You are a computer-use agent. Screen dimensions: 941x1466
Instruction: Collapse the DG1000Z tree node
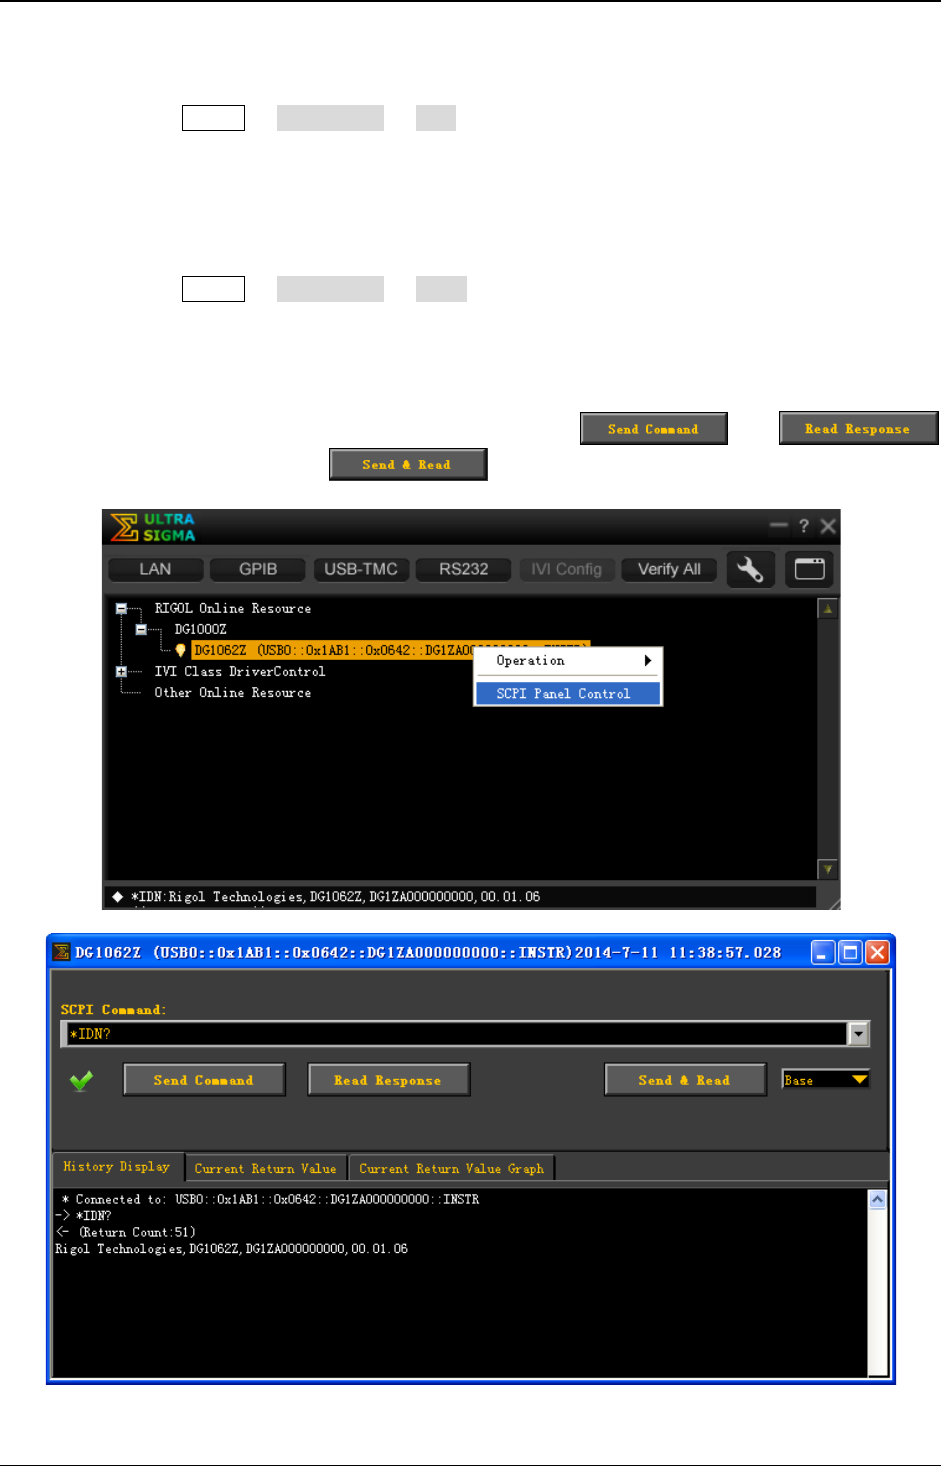[x=141, y=629]
